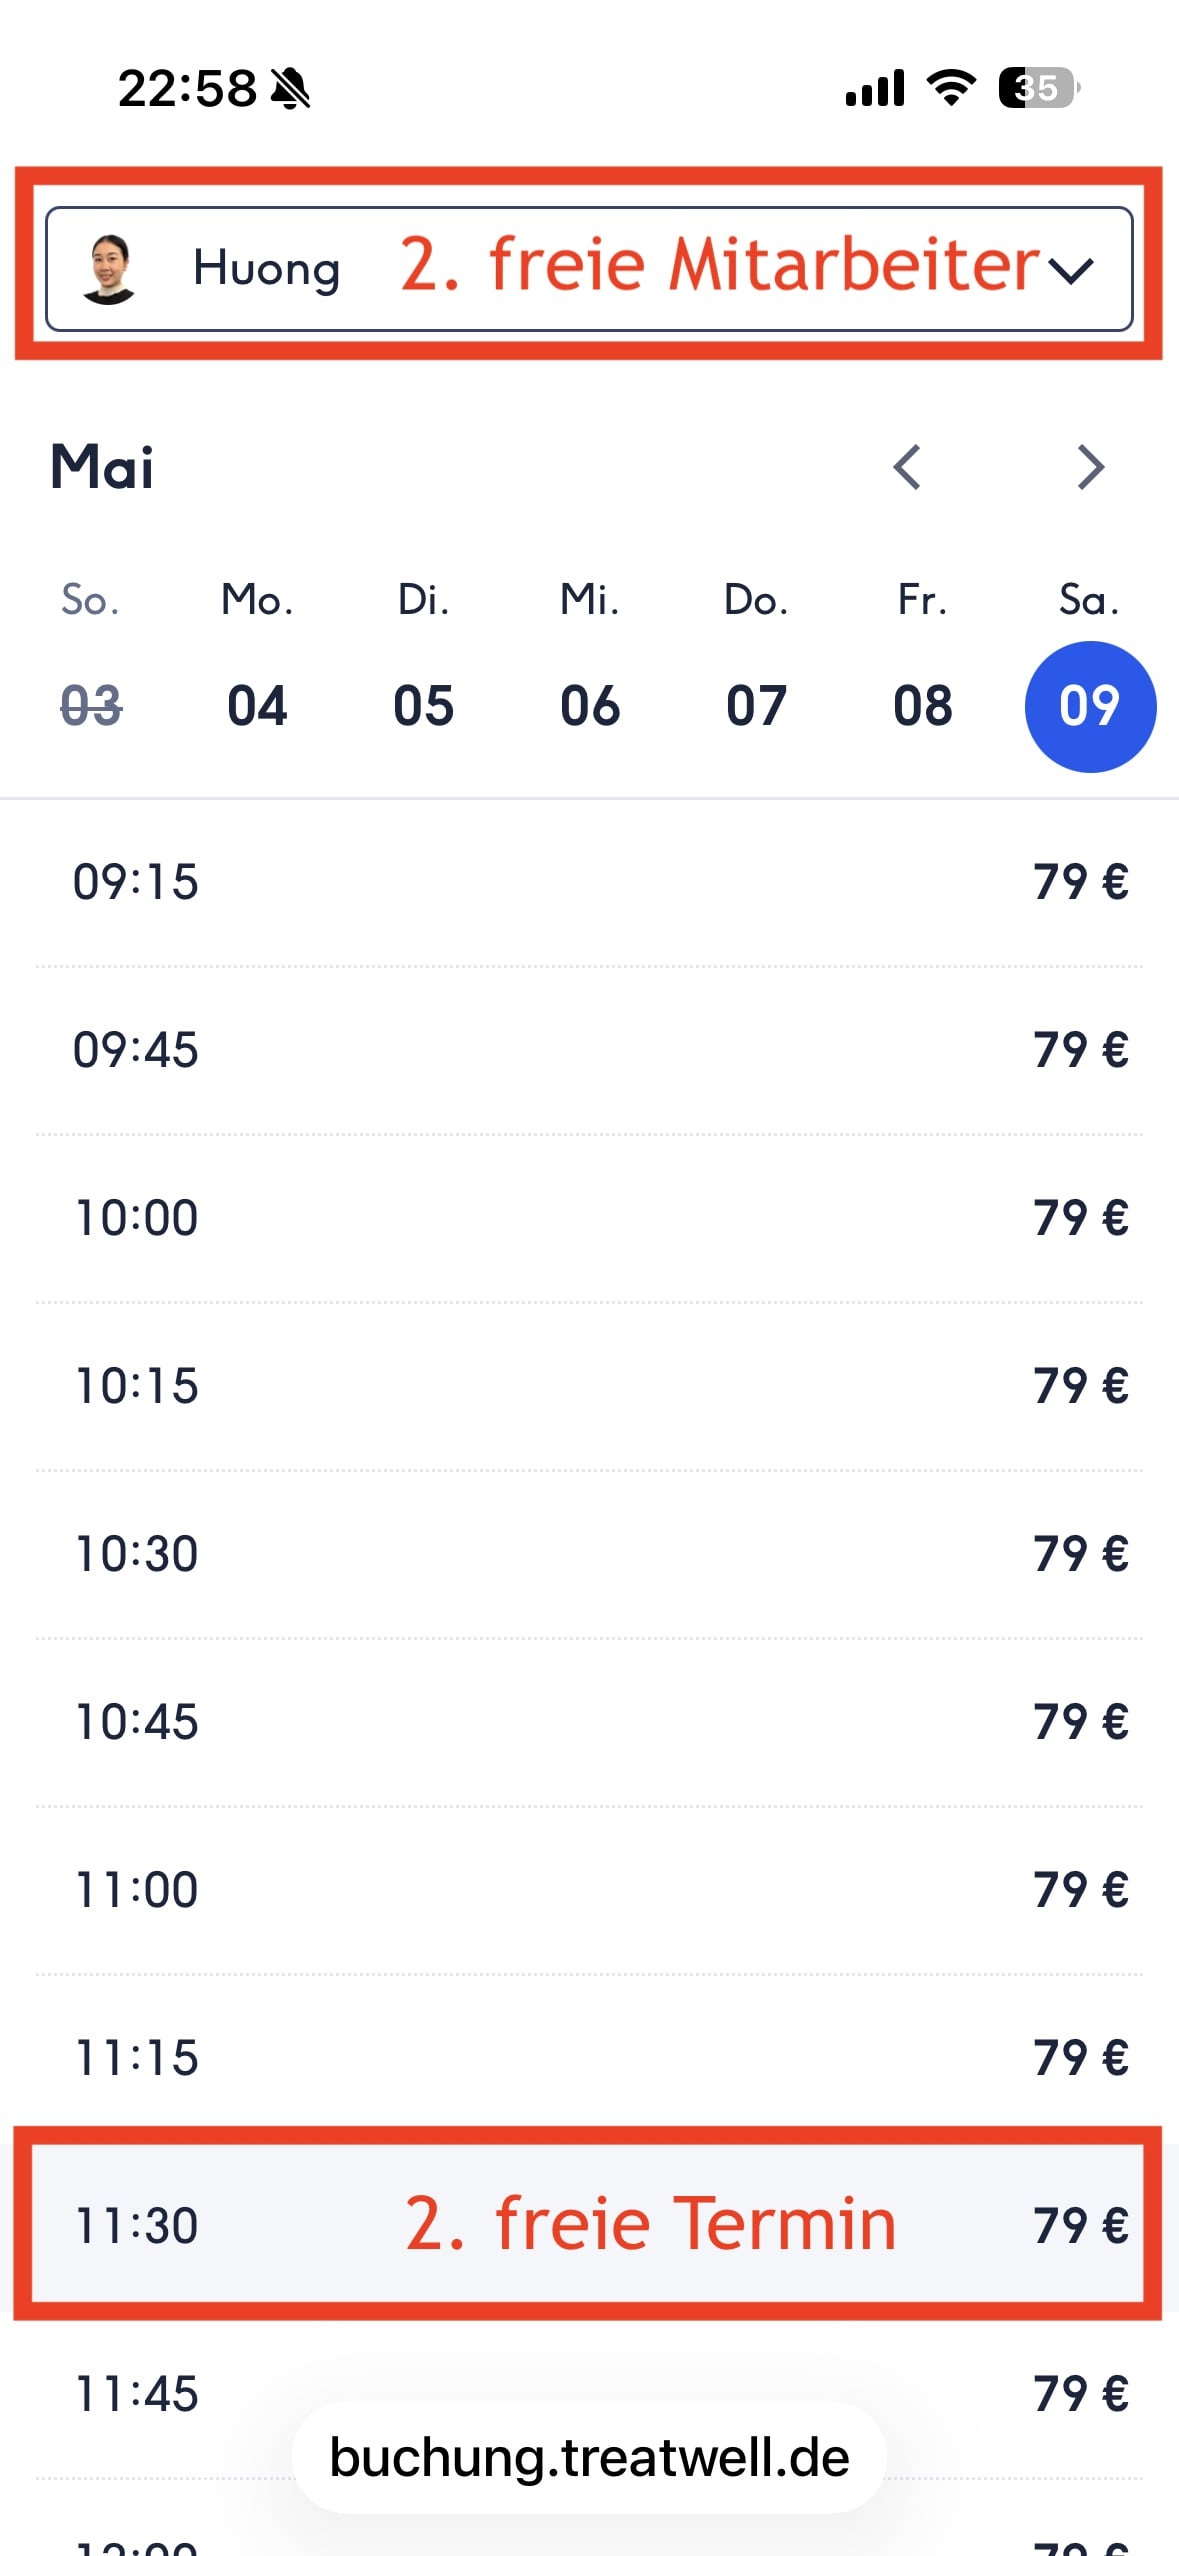This screenshot has width=1179, height=2556.
Task: Expand staff selector via down chevron
Action: (1071, 270)
